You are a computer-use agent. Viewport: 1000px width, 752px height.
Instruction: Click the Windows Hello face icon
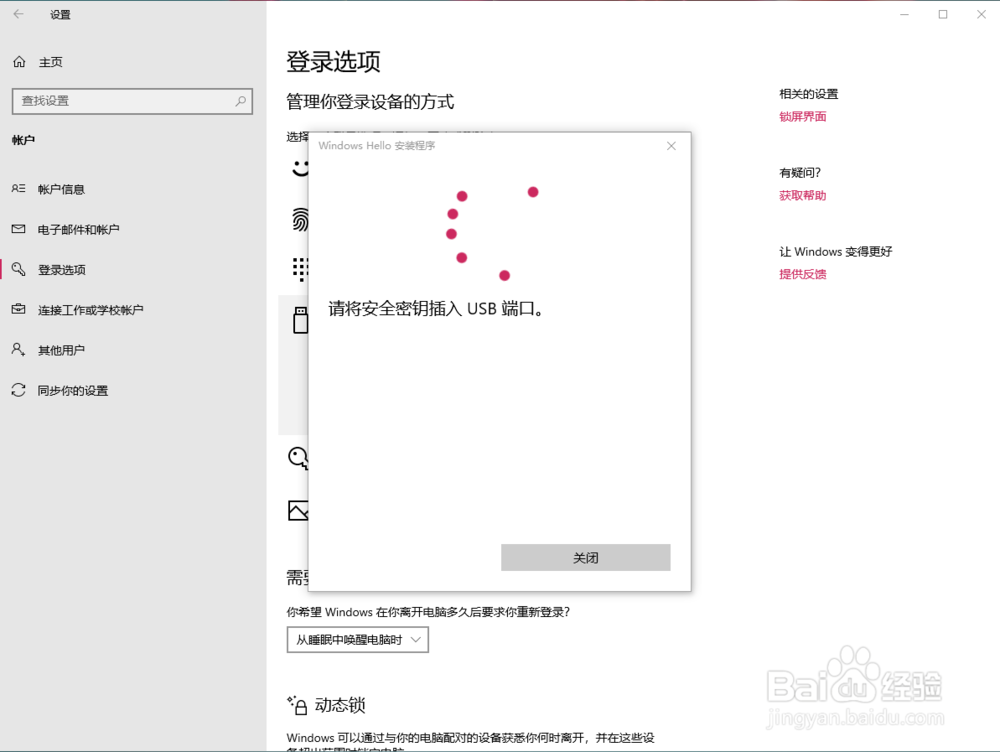[300, 168]
